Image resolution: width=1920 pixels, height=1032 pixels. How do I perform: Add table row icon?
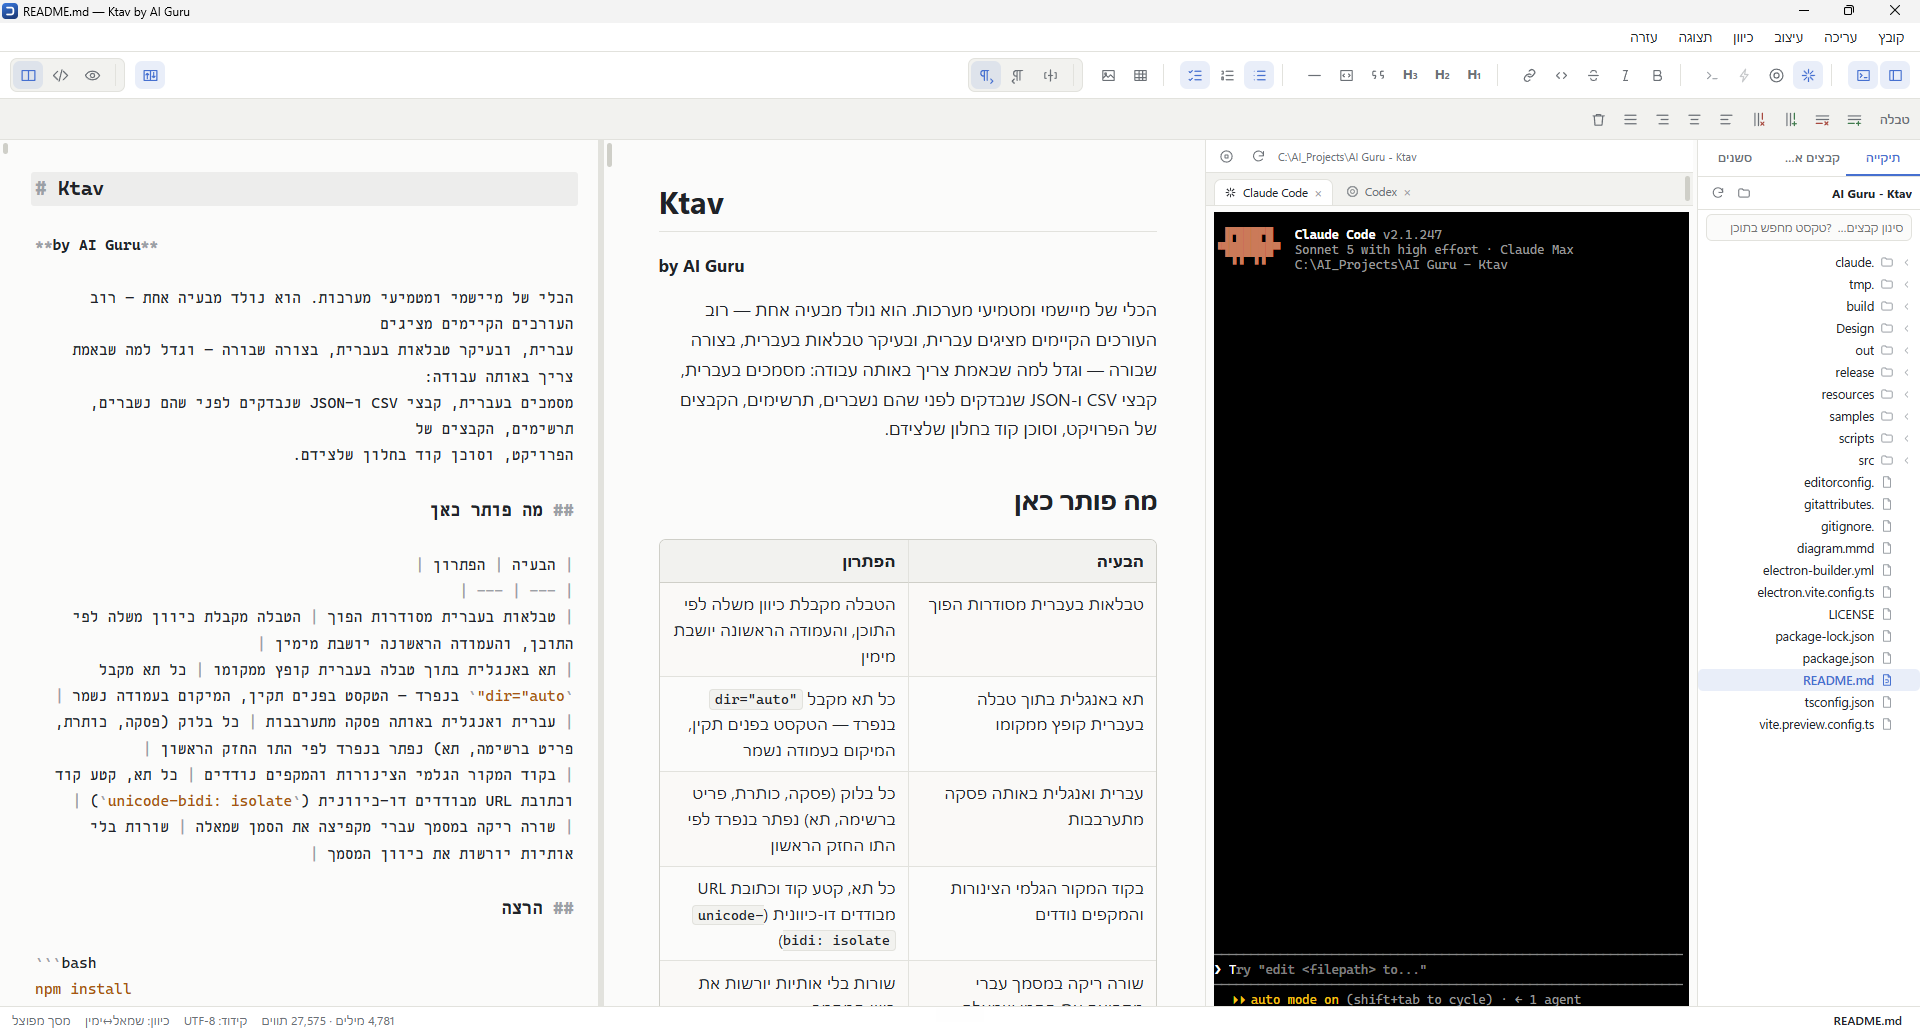pyautogui.click(x=1854, y=120)
